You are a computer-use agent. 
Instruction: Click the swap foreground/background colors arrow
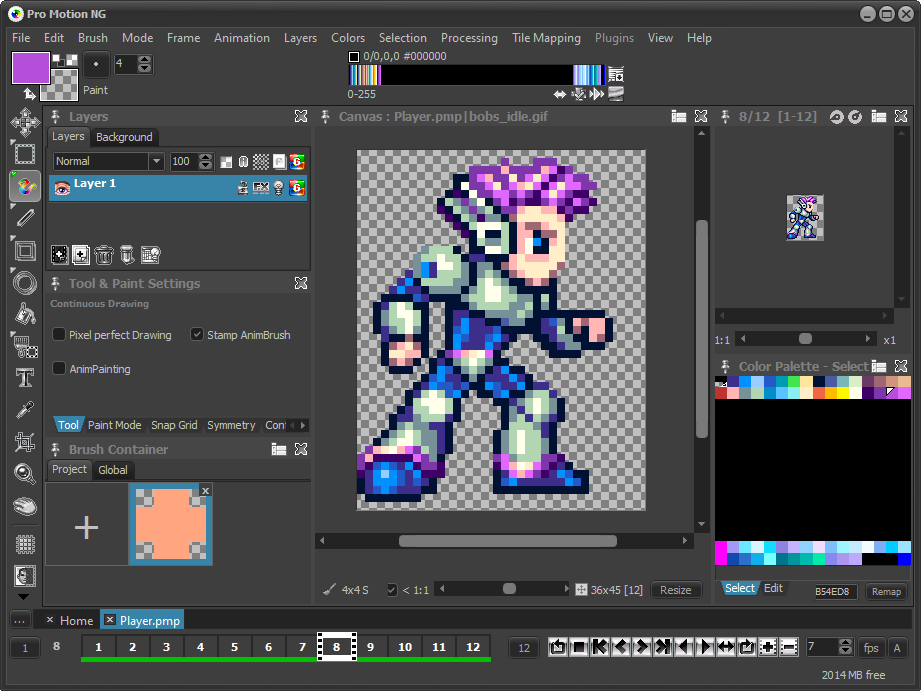click(x=29, y=93)
